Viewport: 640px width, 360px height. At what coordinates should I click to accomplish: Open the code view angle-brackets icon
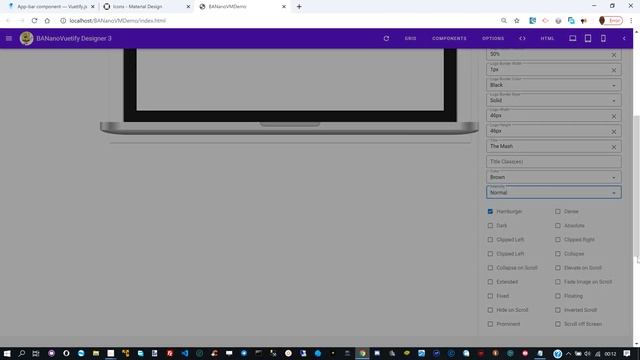(522, 38)
